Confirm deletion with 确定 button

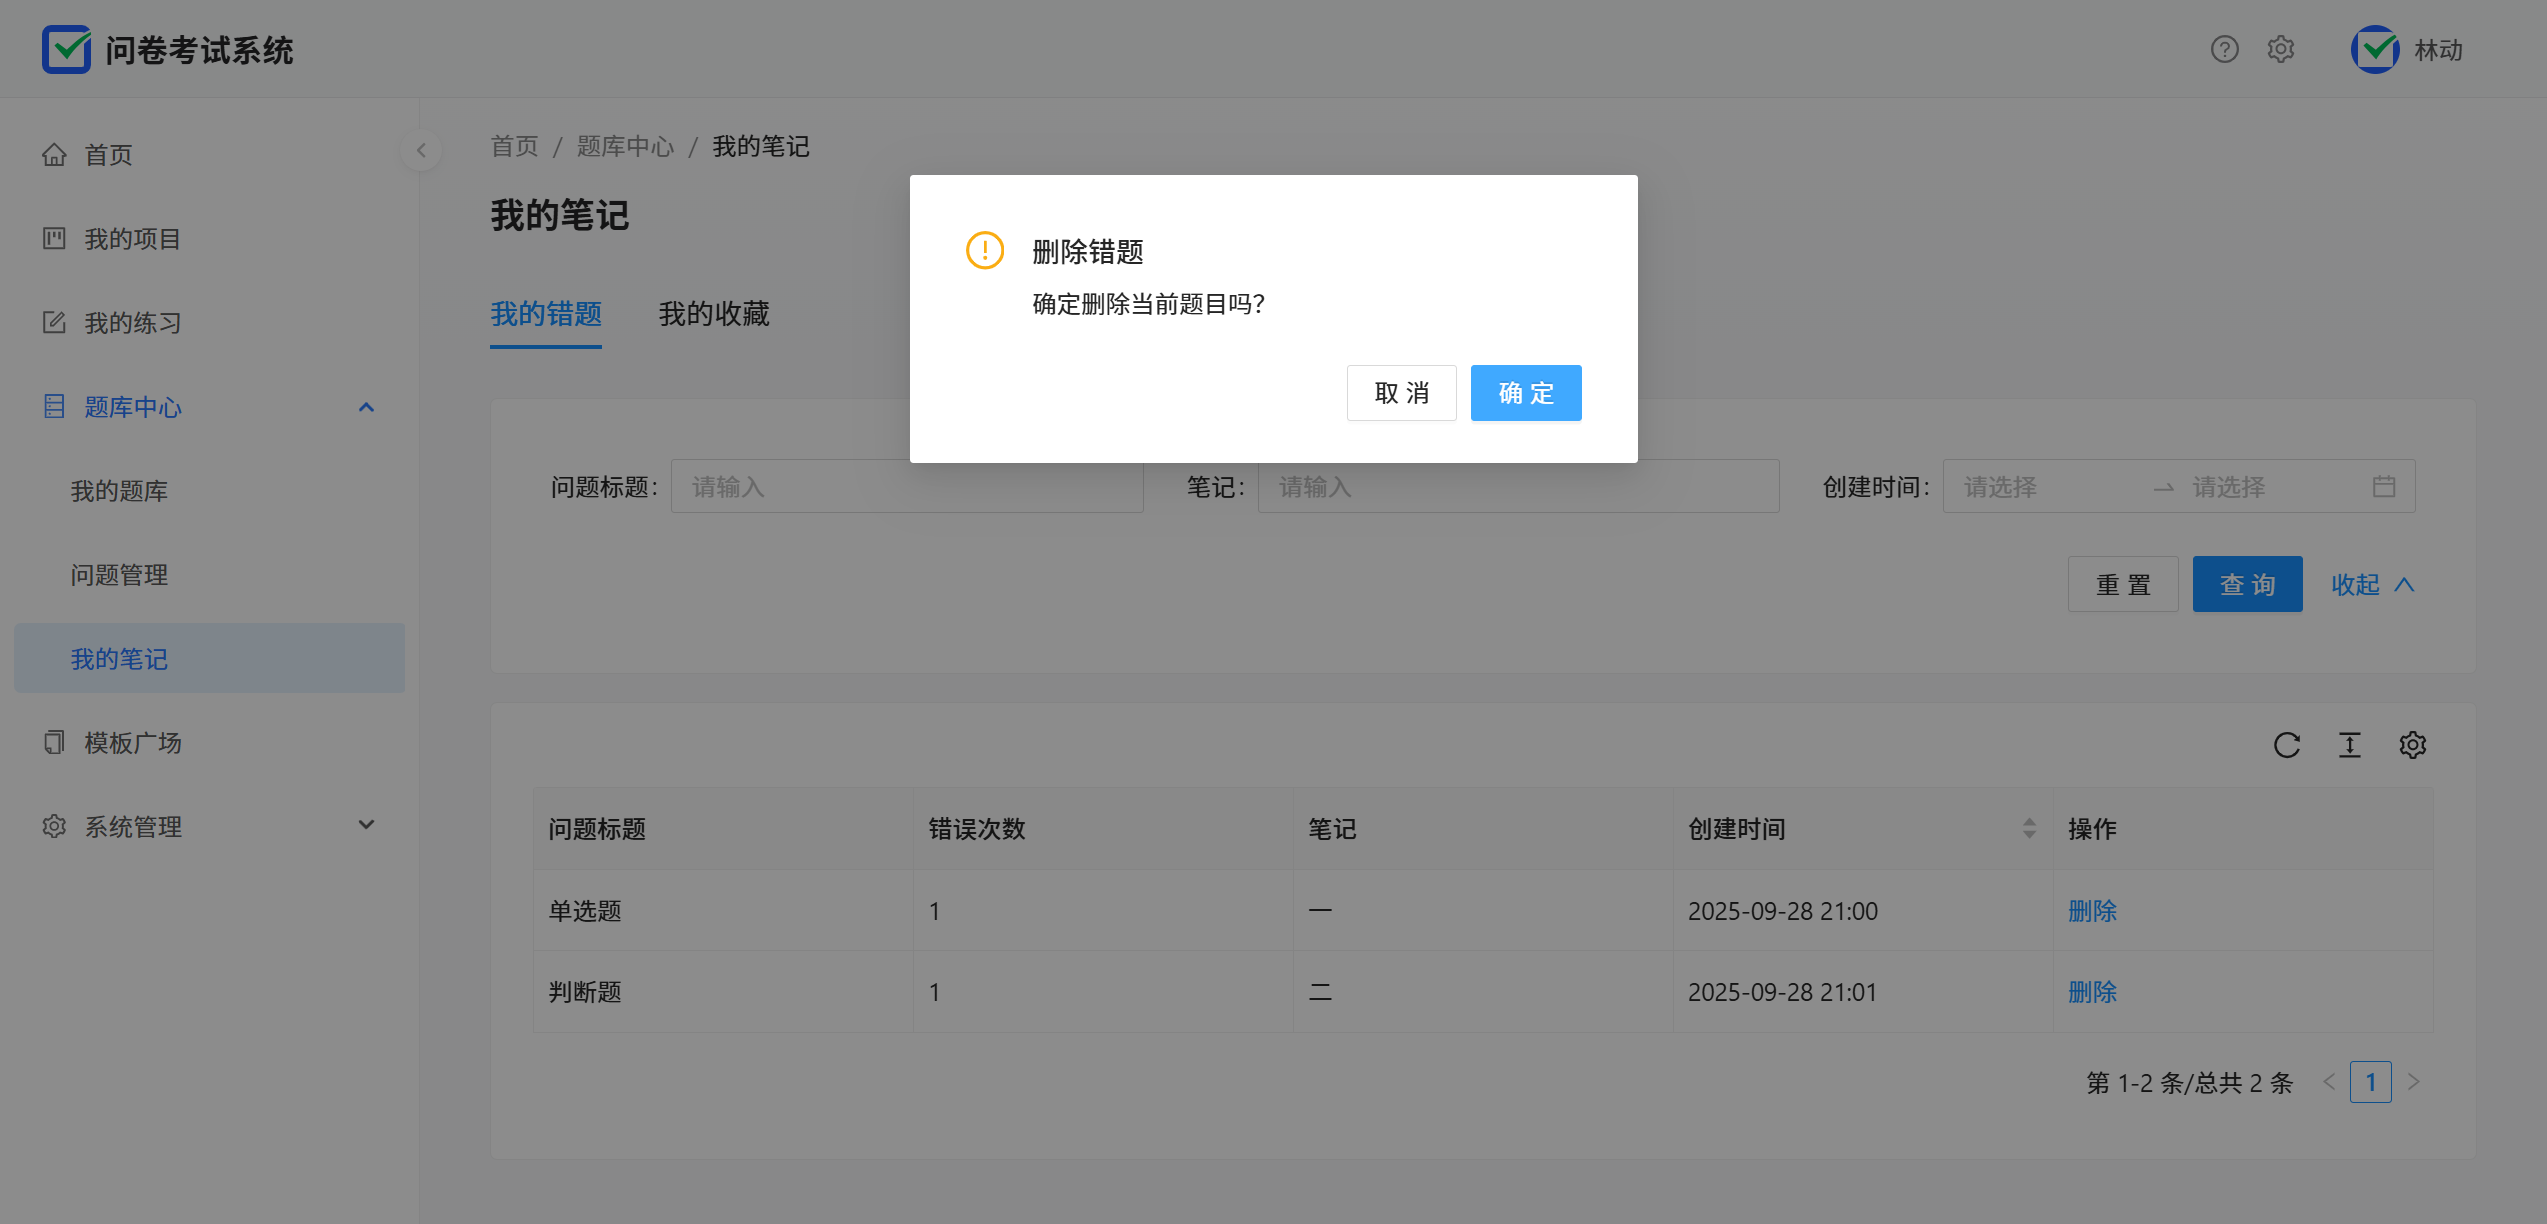1526,393
